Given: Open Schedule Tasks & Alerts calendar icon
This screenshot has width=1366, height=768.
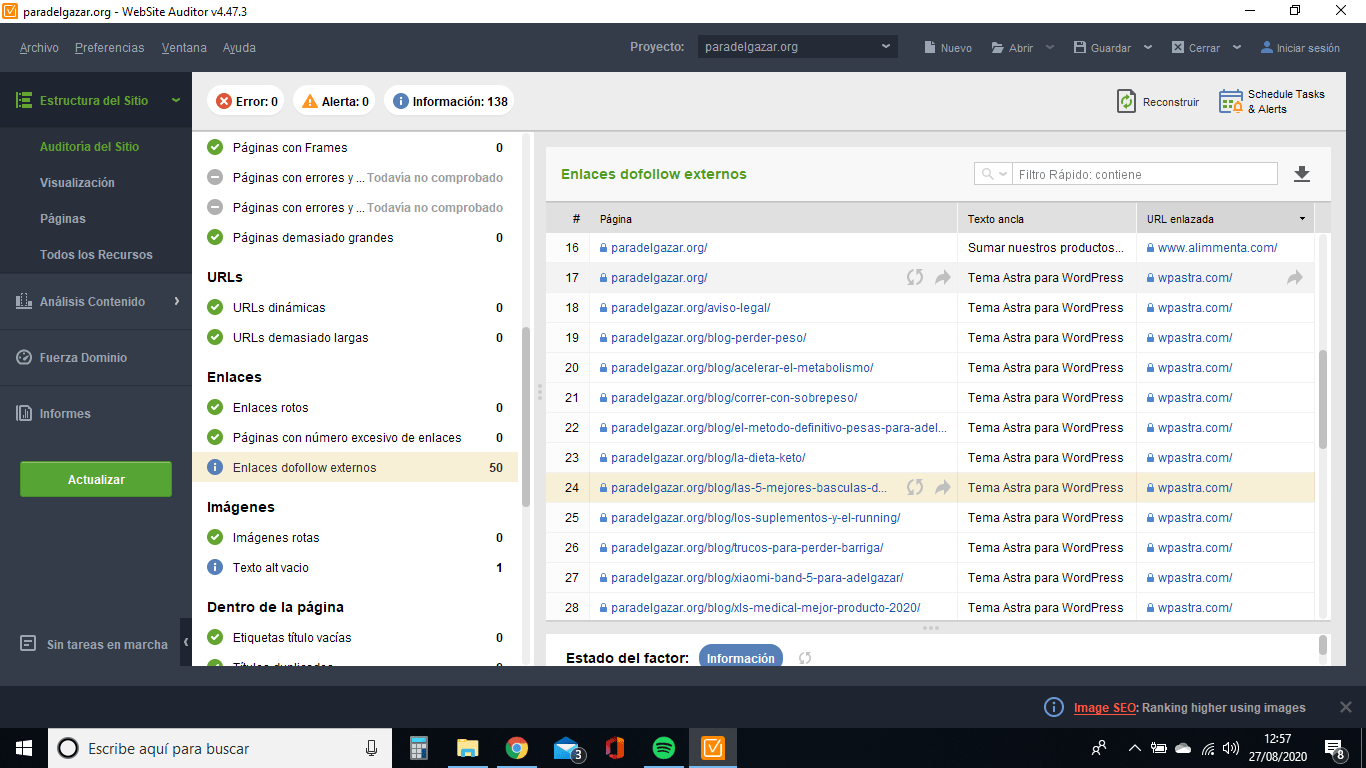Looking at the screenshot, I should [x=1231, y=101].
